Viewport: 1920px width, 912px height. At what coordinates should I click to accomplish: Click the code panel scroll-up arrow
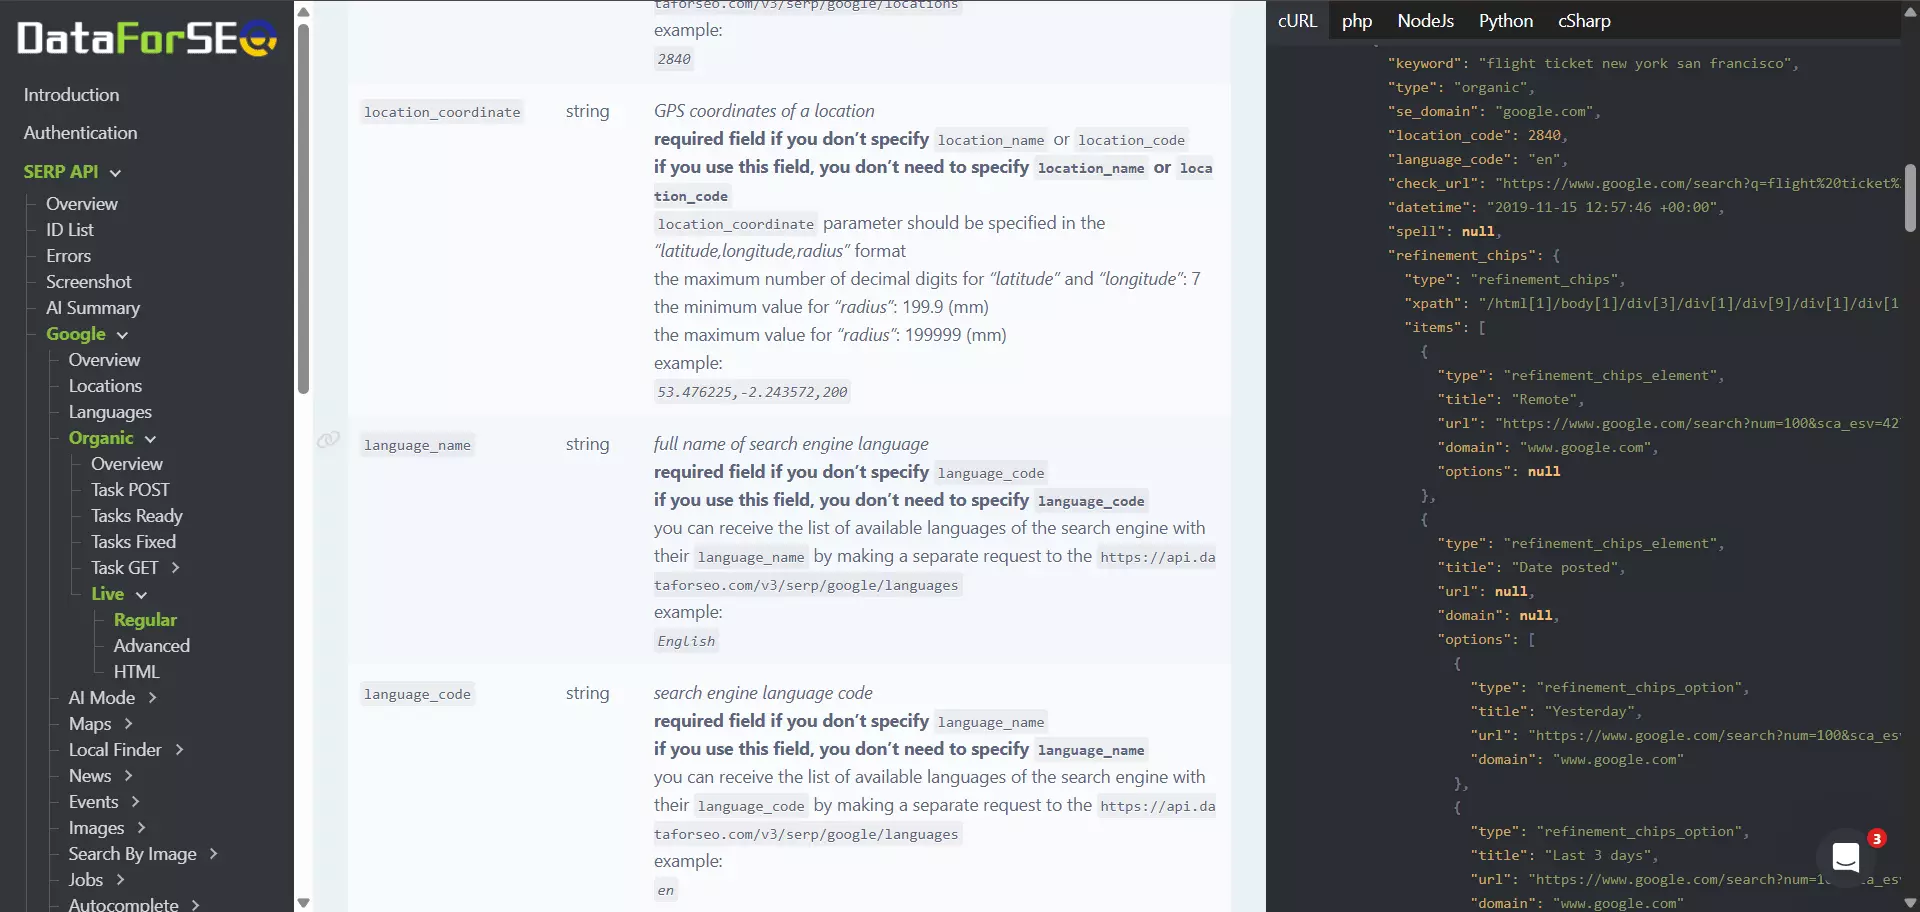1911,10
